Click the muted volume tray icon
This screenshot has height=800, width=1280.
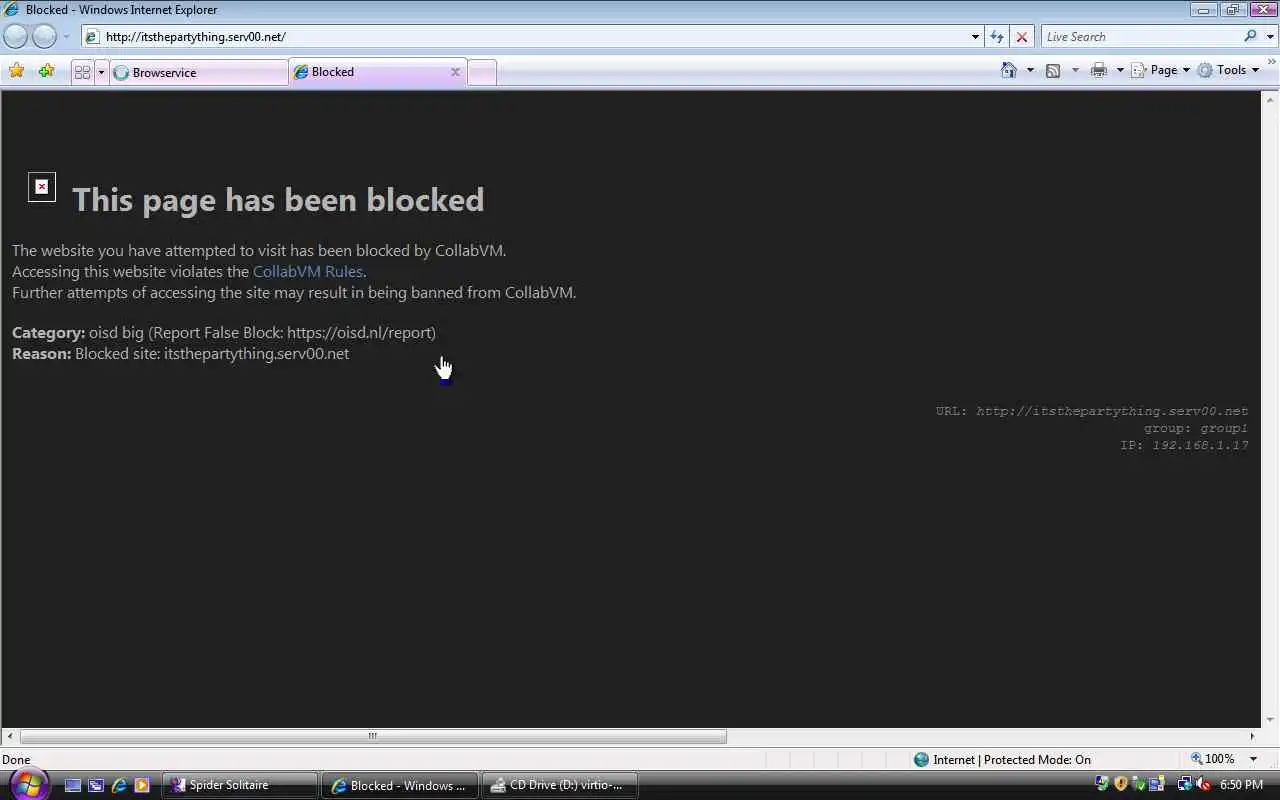1203,785
